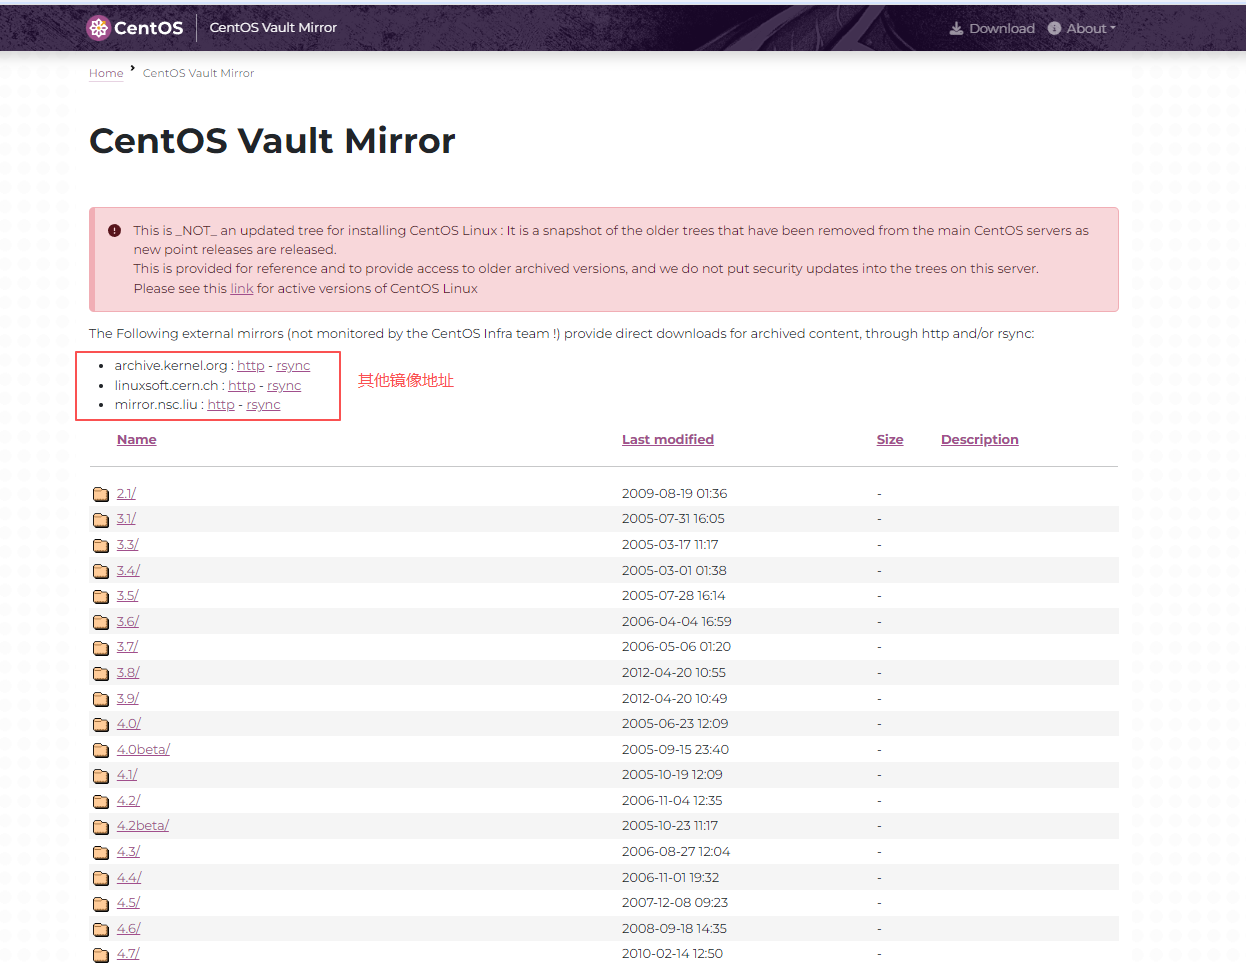Viewport: 1246px width, 966px height.
Task: Open the mirror.nsc.liu rsync mirror
Action: pos(263,404)
